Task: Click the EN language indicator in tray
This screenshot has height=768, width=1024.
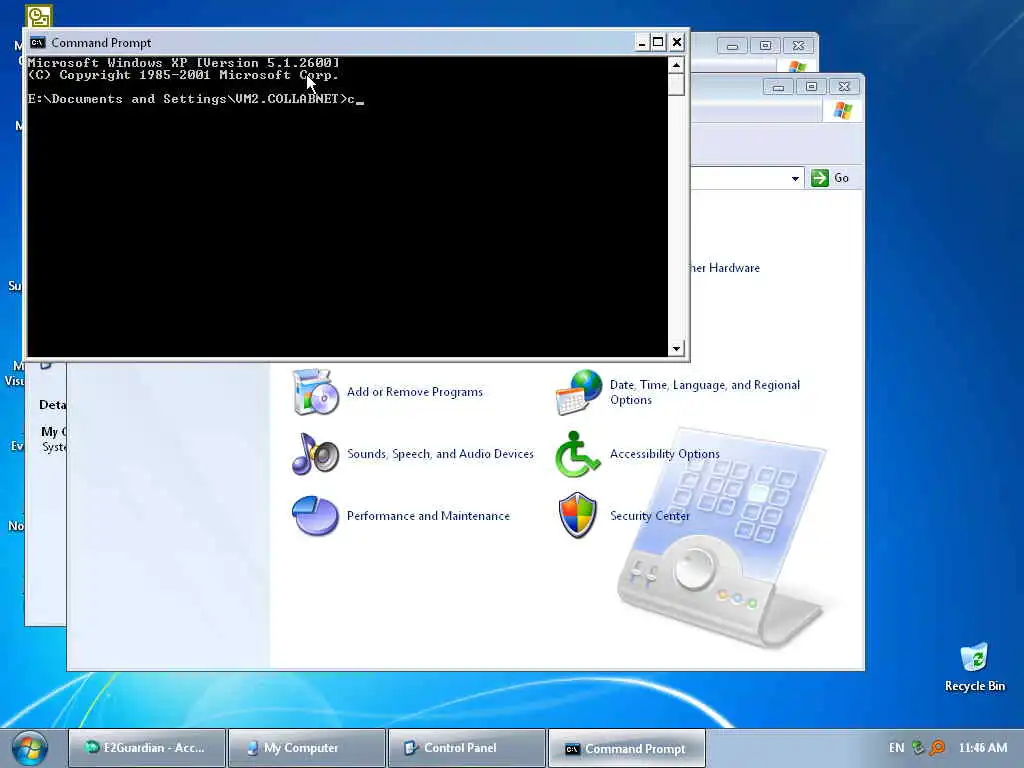Action: 897,748
